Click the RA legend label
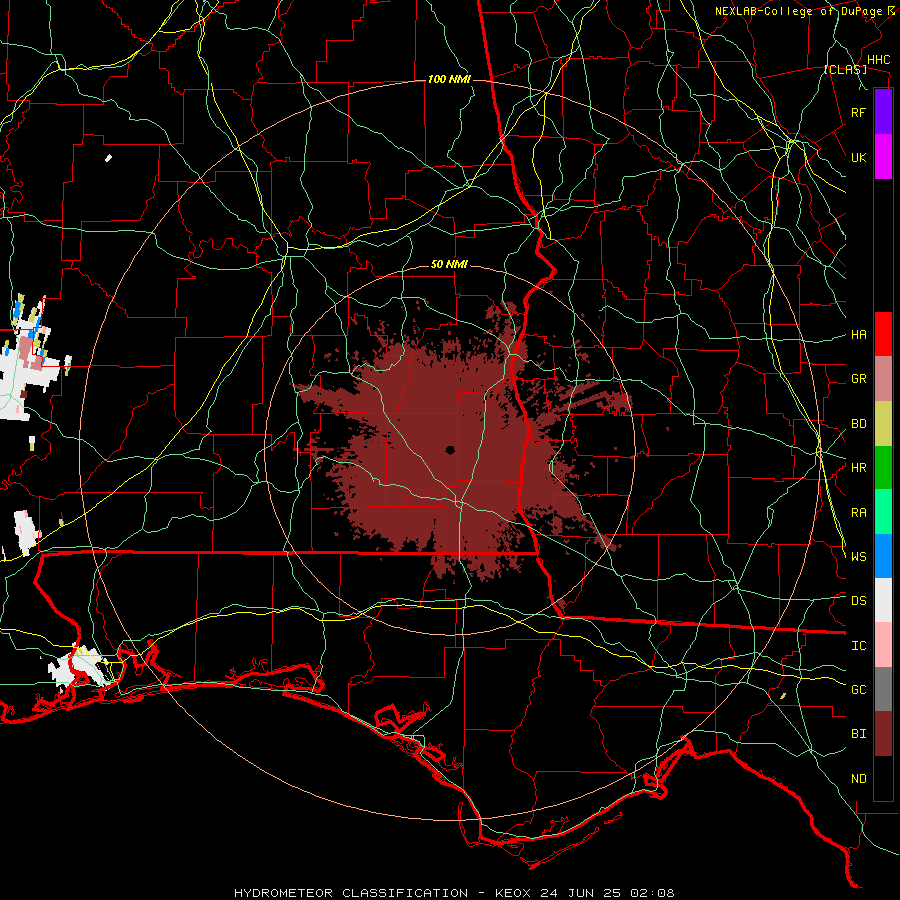 (x=859, y=513)
